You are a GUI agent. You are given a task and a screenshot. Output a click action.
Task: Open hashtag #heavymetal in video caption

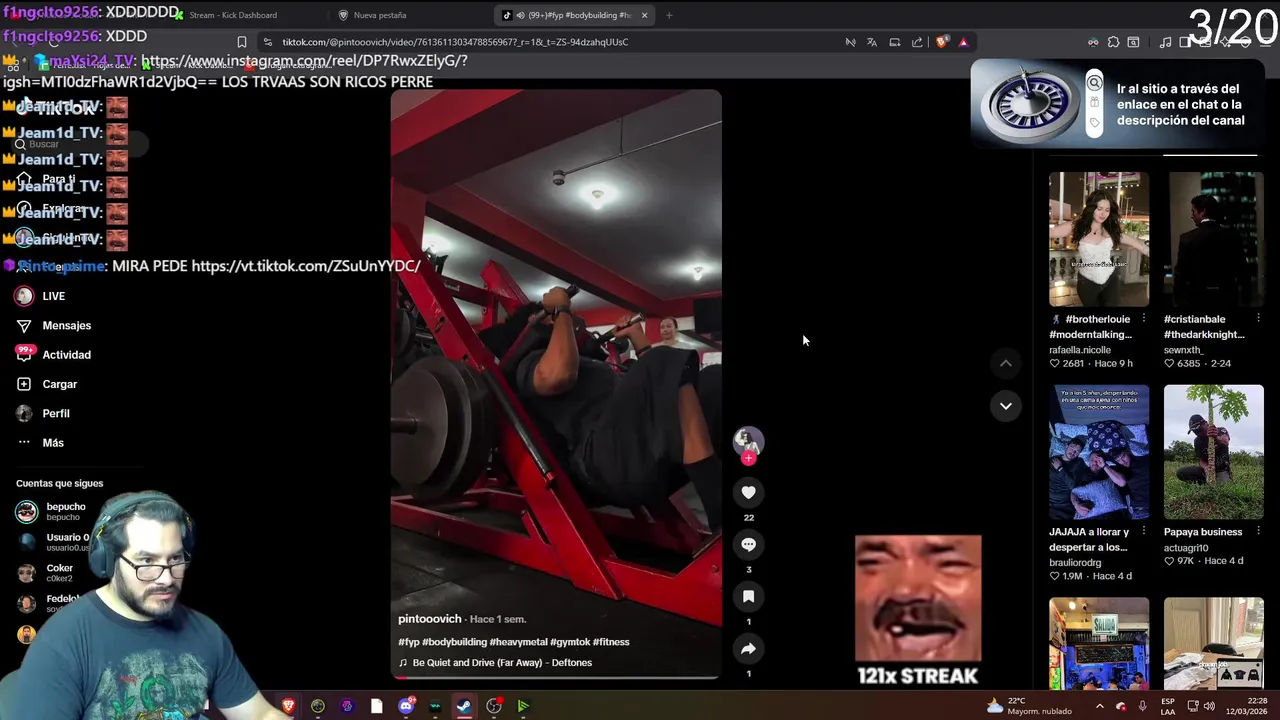click(x=518, y=642)
